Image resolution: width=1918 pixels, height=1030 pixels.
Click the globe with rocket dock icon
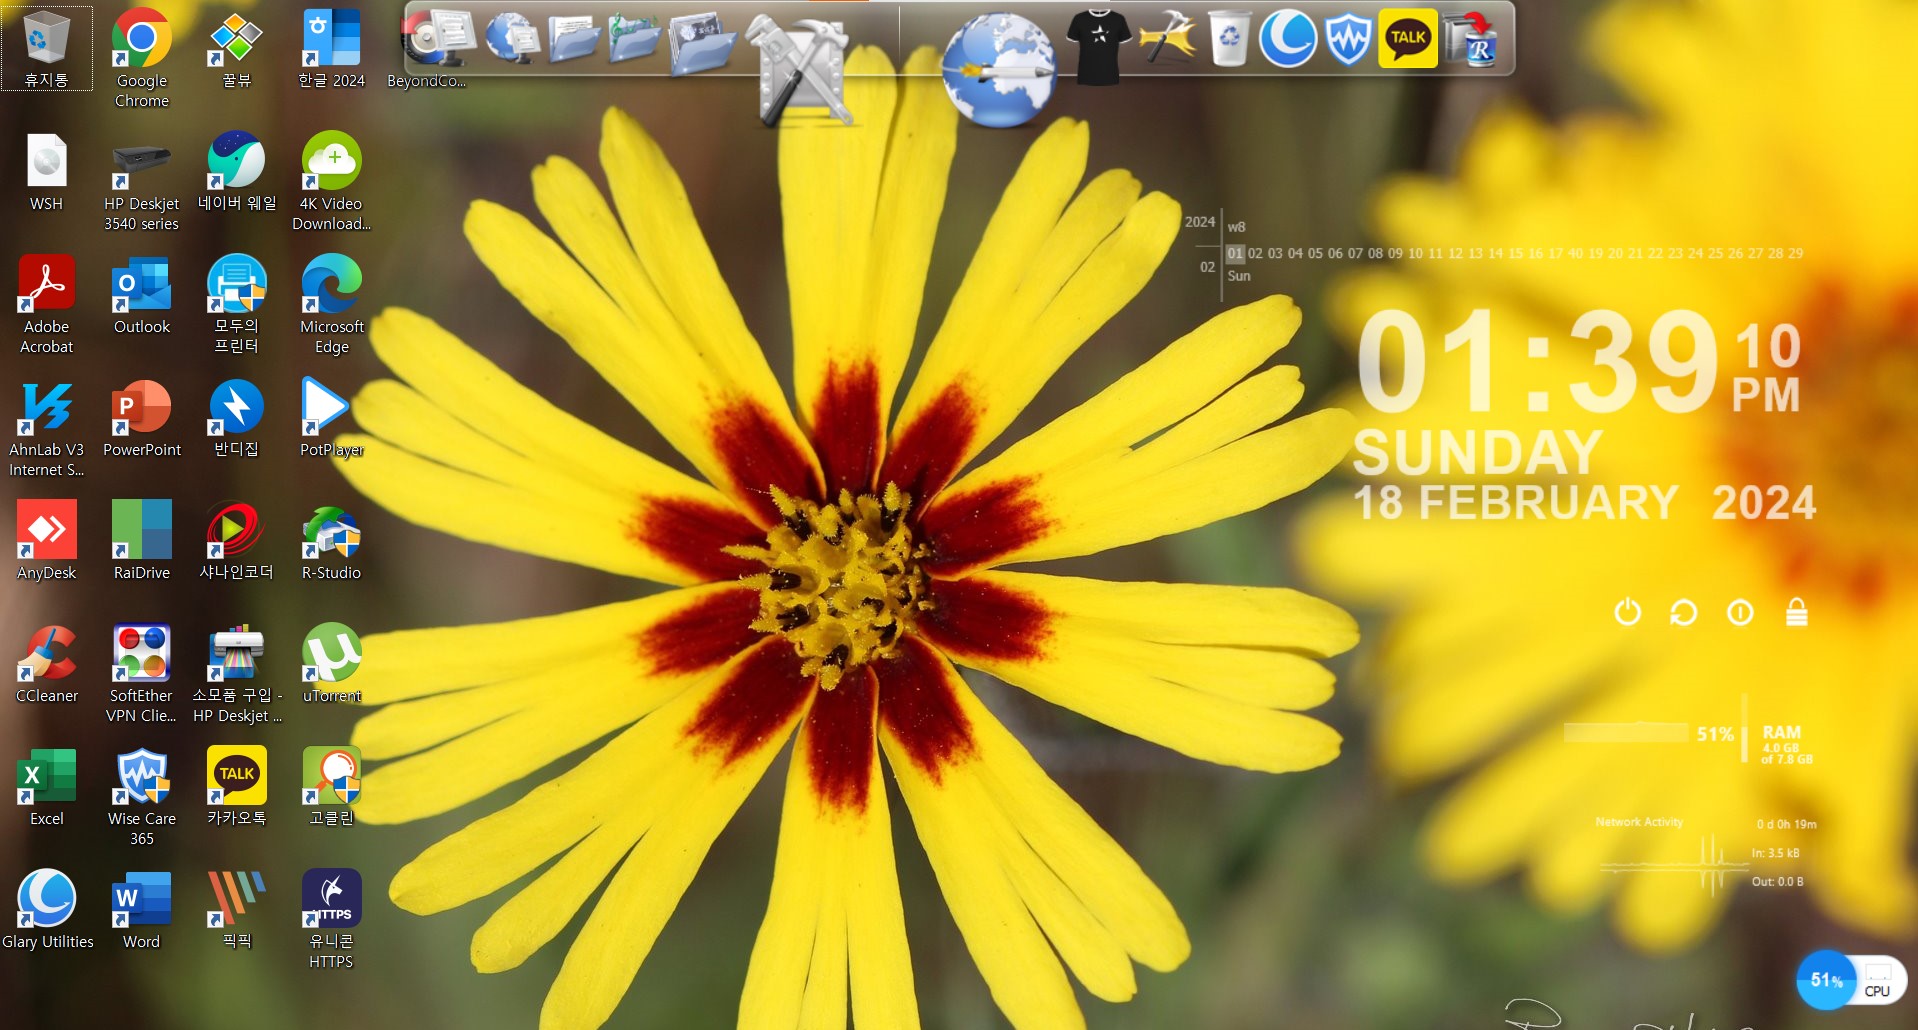[998, 70]
